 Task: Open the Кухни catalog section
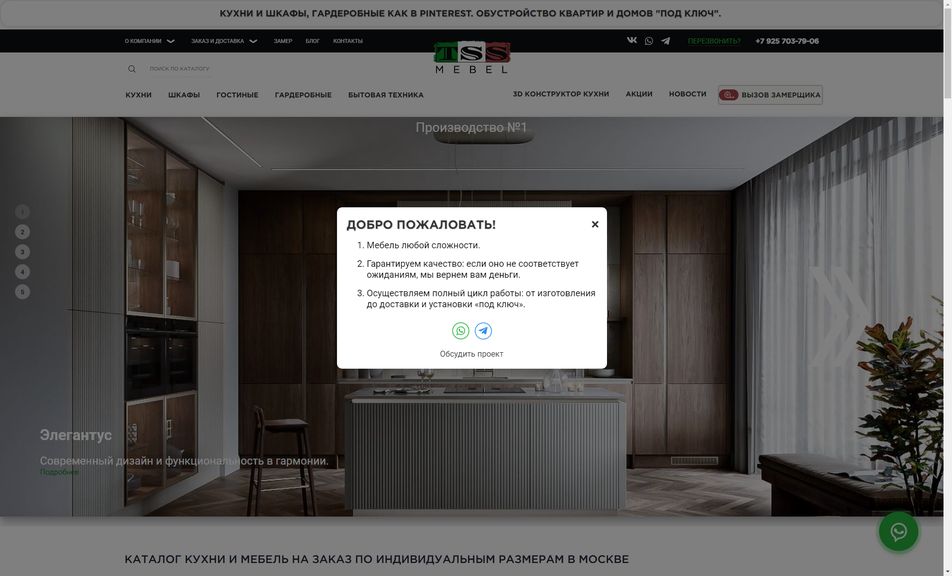point(138,95)
